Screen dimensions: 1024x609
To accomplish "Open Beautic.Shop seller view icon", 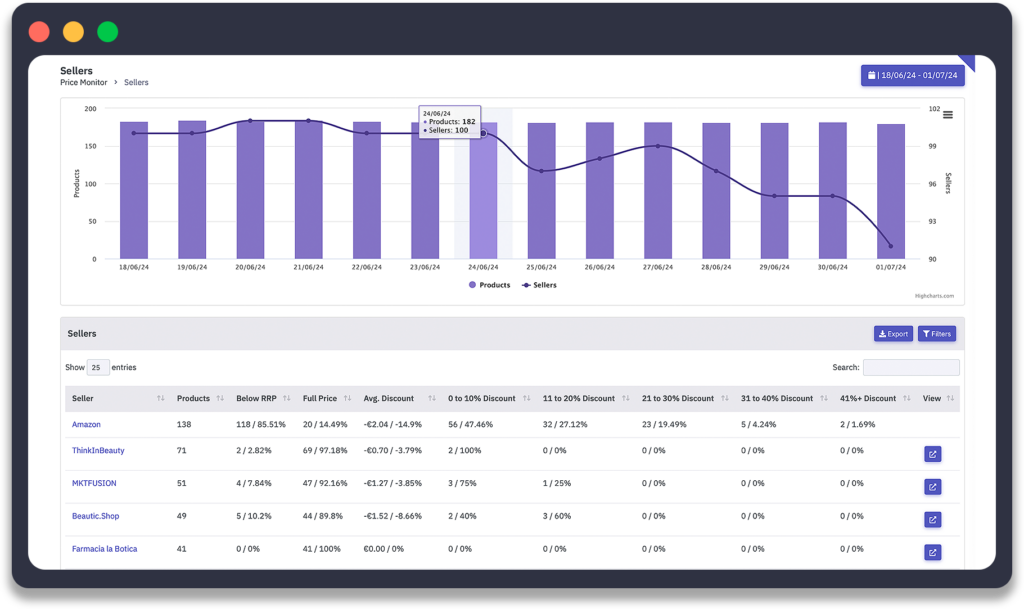I will coord(933,520).
